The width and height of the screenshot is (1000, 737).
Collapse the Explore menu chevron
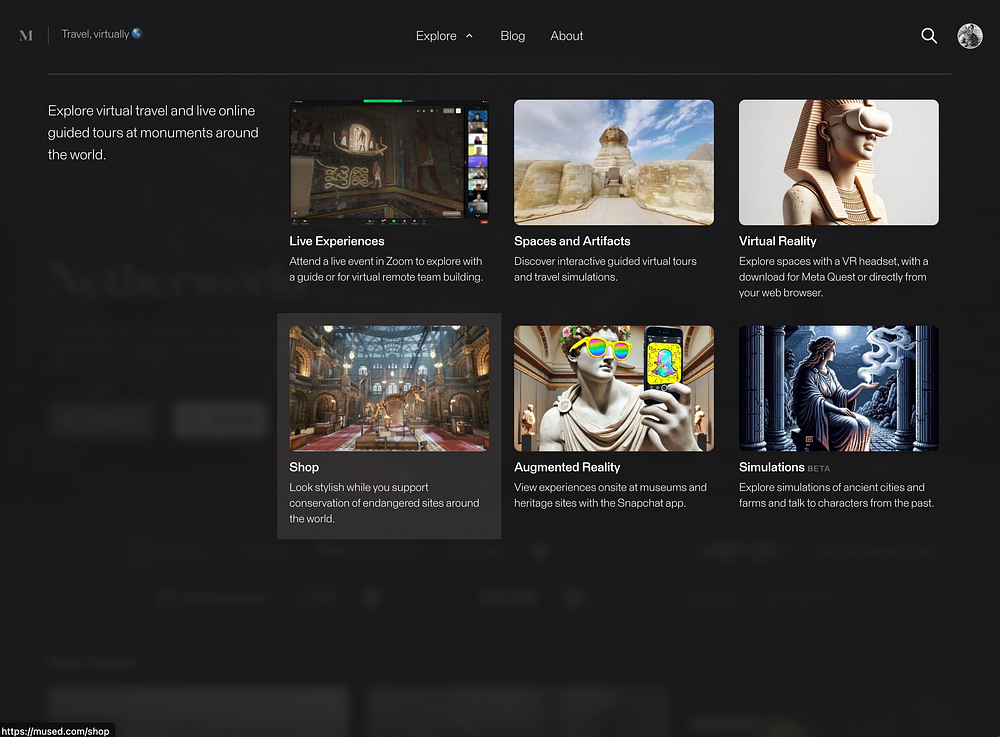click(469, 36)
